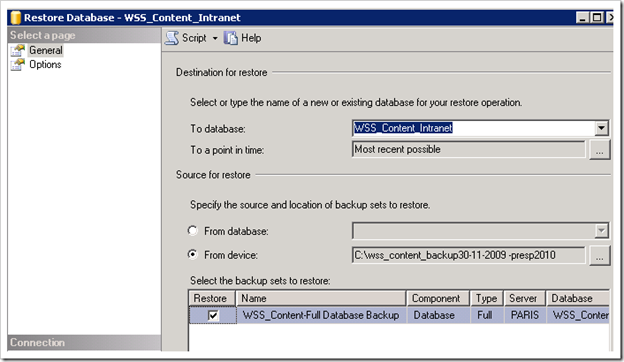Click the Help book icon
This screenshot has height=362, width=624.
click(x=230, y=38)
